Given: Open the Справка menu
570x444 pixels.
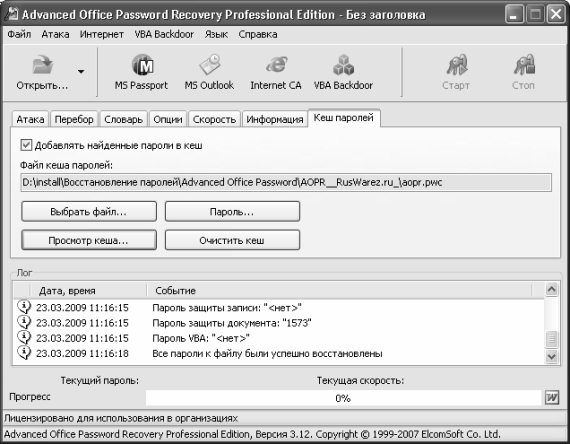Looking at the screenshot, I should tap(258, 34).
